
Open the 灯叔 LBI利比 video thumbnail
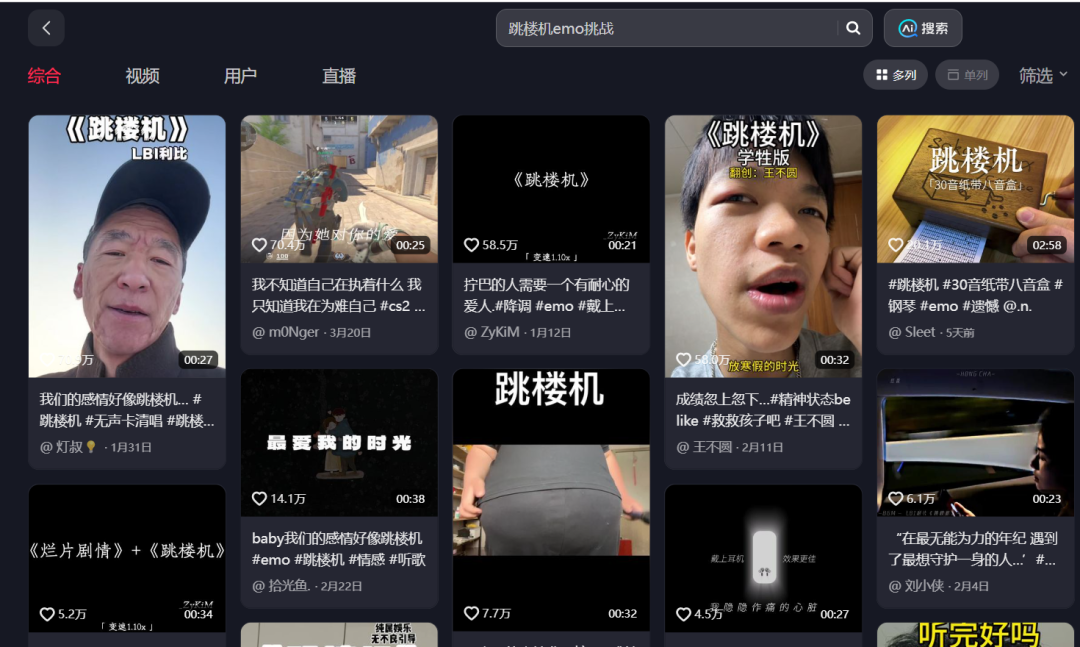(127, 246)
